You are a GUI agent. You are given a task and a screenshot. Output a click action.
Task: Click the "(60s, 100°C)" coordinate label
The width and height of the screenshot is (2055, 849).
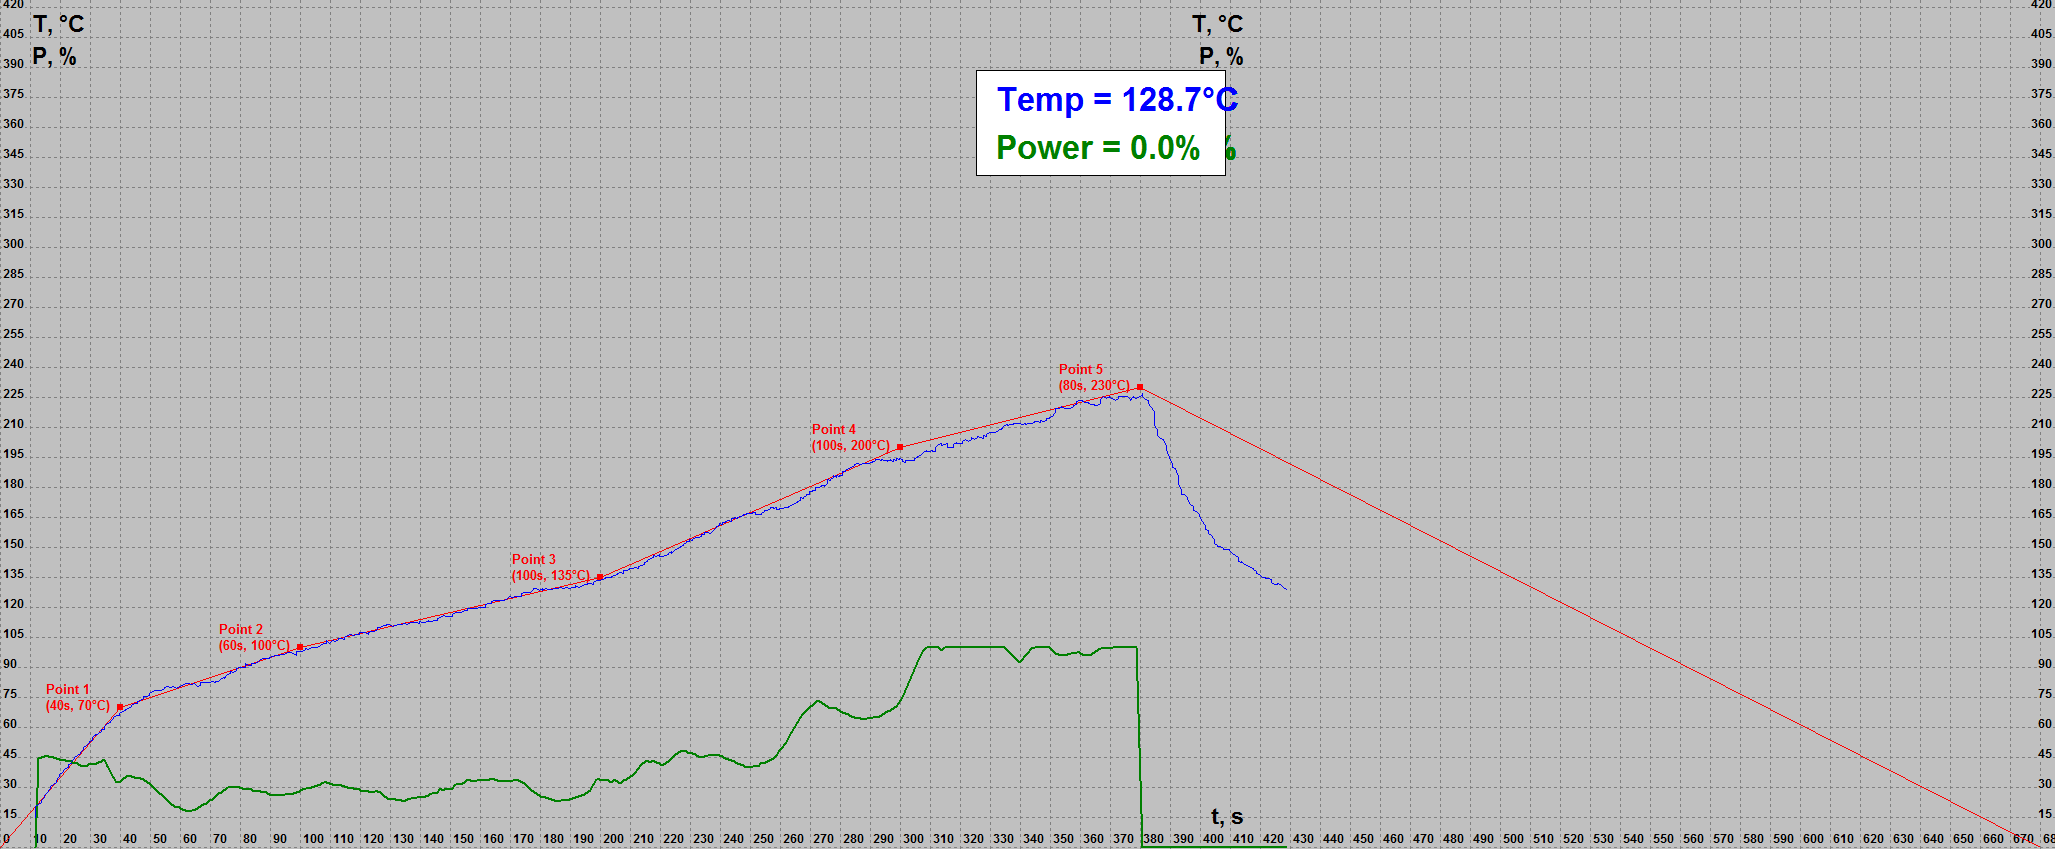pyautogui.click(x=254, y=645)
